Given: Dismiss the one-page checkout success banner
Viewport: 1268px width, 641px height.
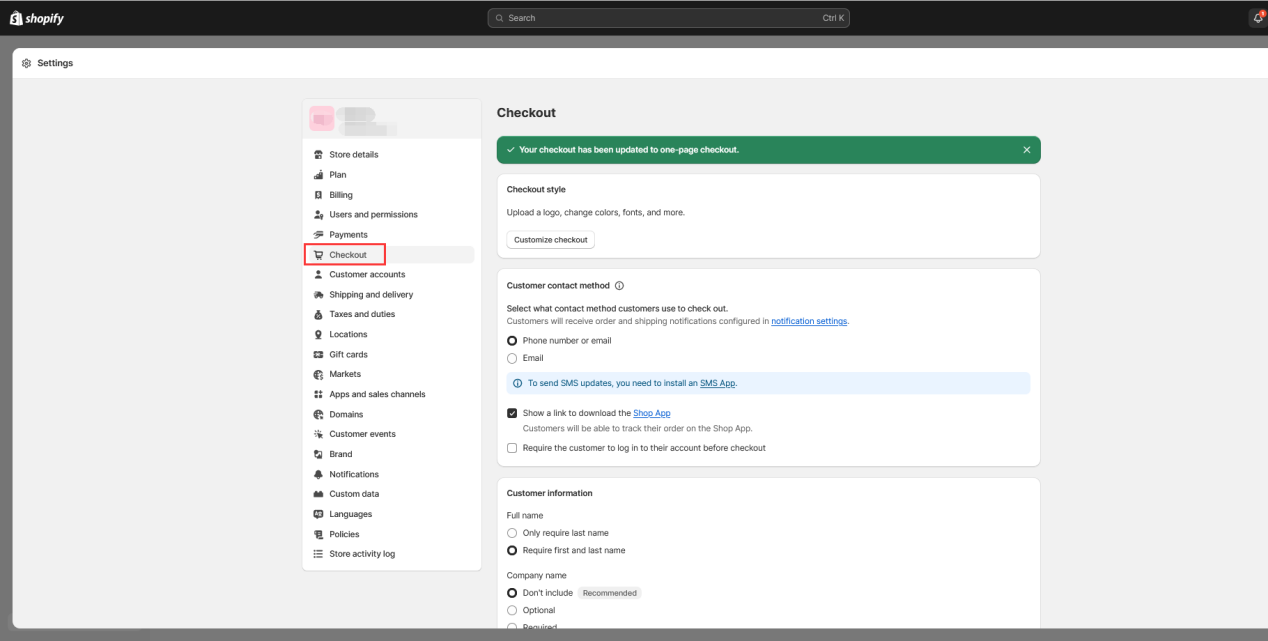Looking at the screenshot, I should coord(1026,150).
